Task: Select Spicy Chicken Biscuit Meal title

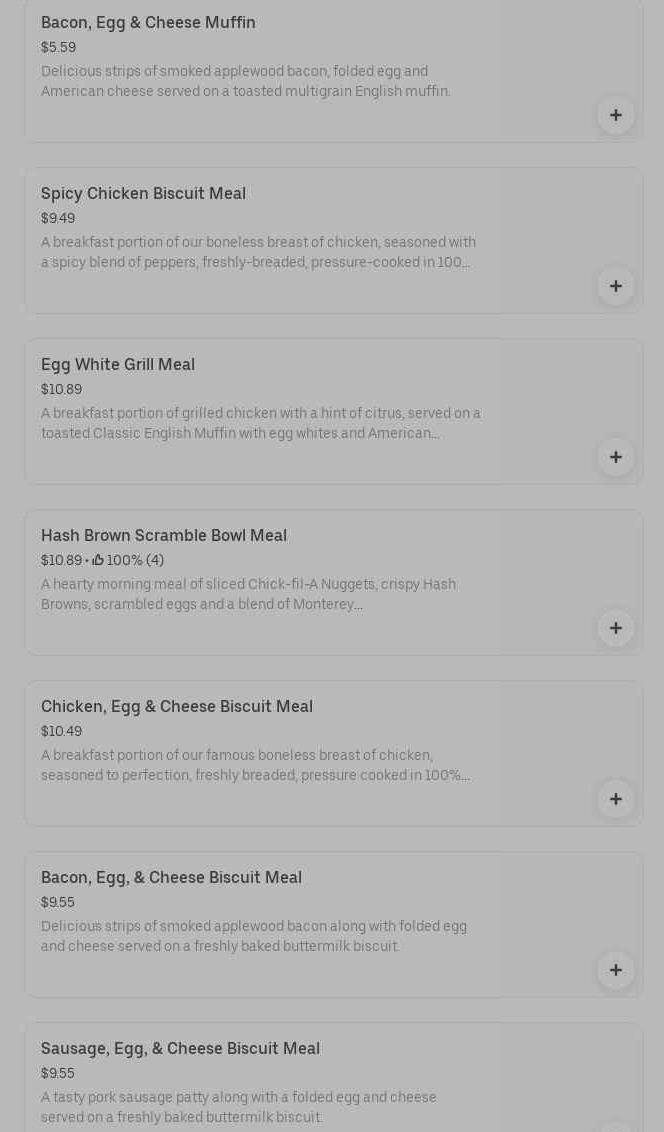Action: (143, 193)
